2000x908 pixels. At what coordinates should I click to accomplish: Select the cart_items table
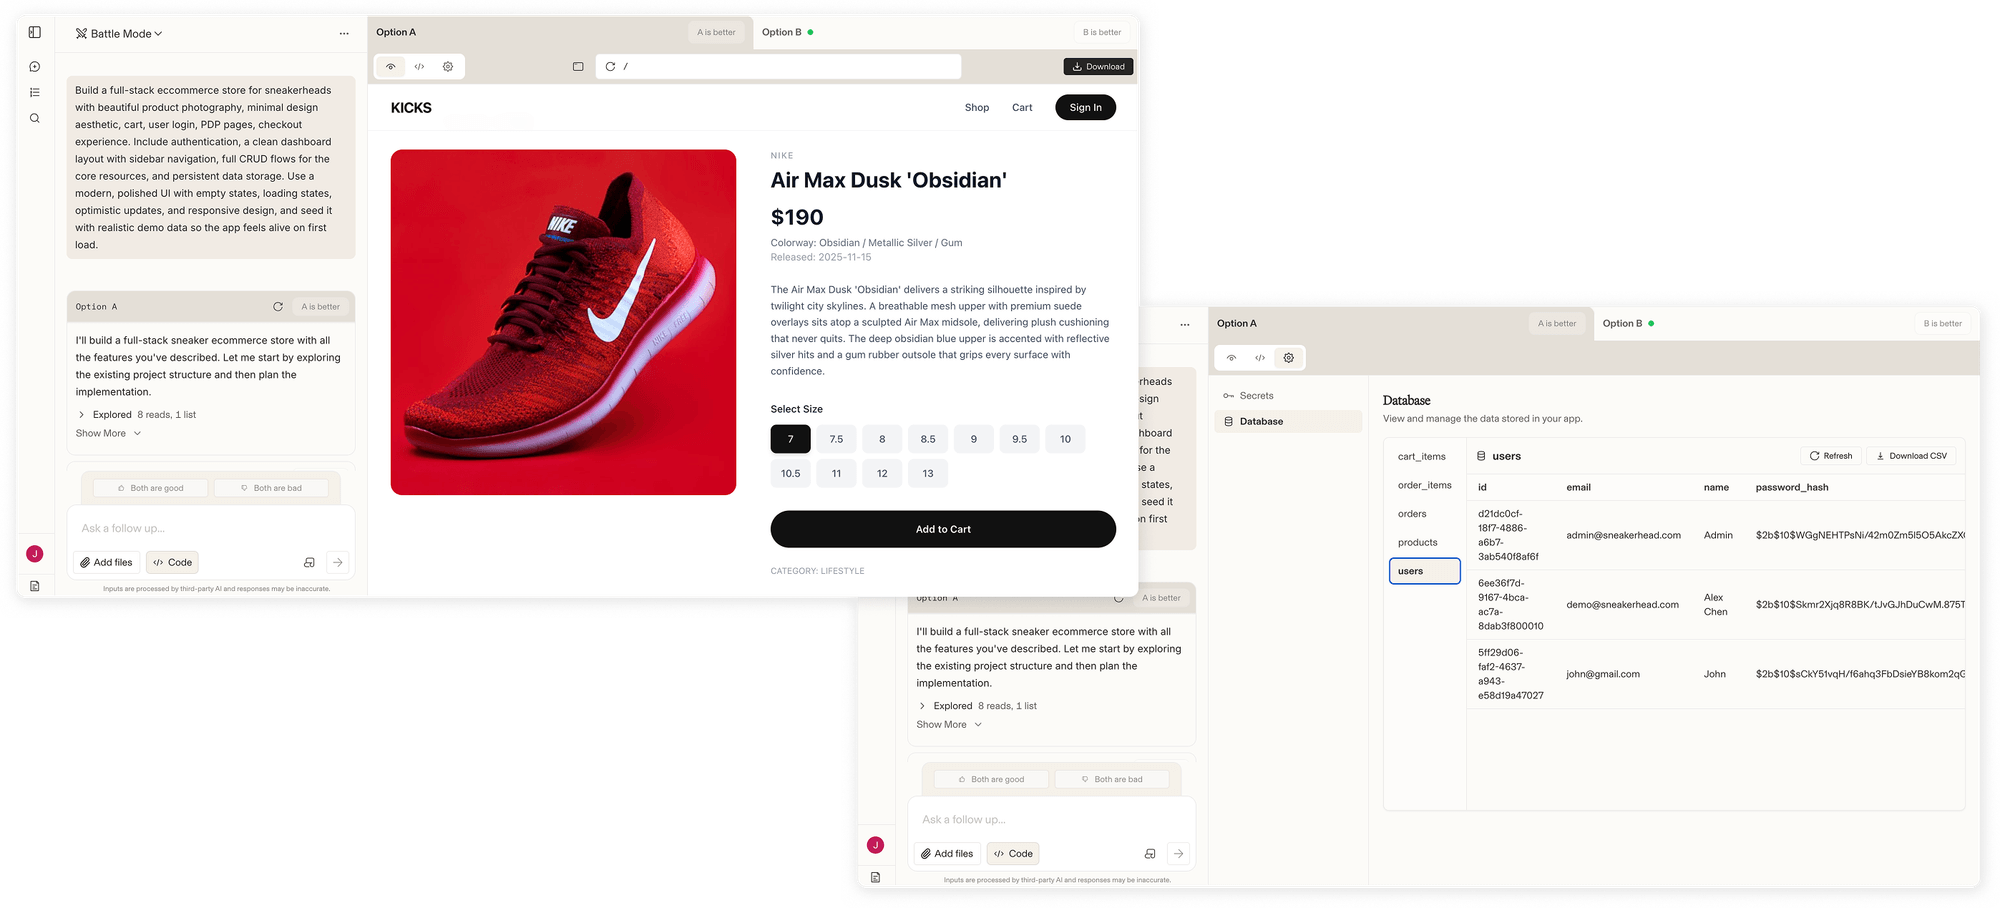[1422, 457]
